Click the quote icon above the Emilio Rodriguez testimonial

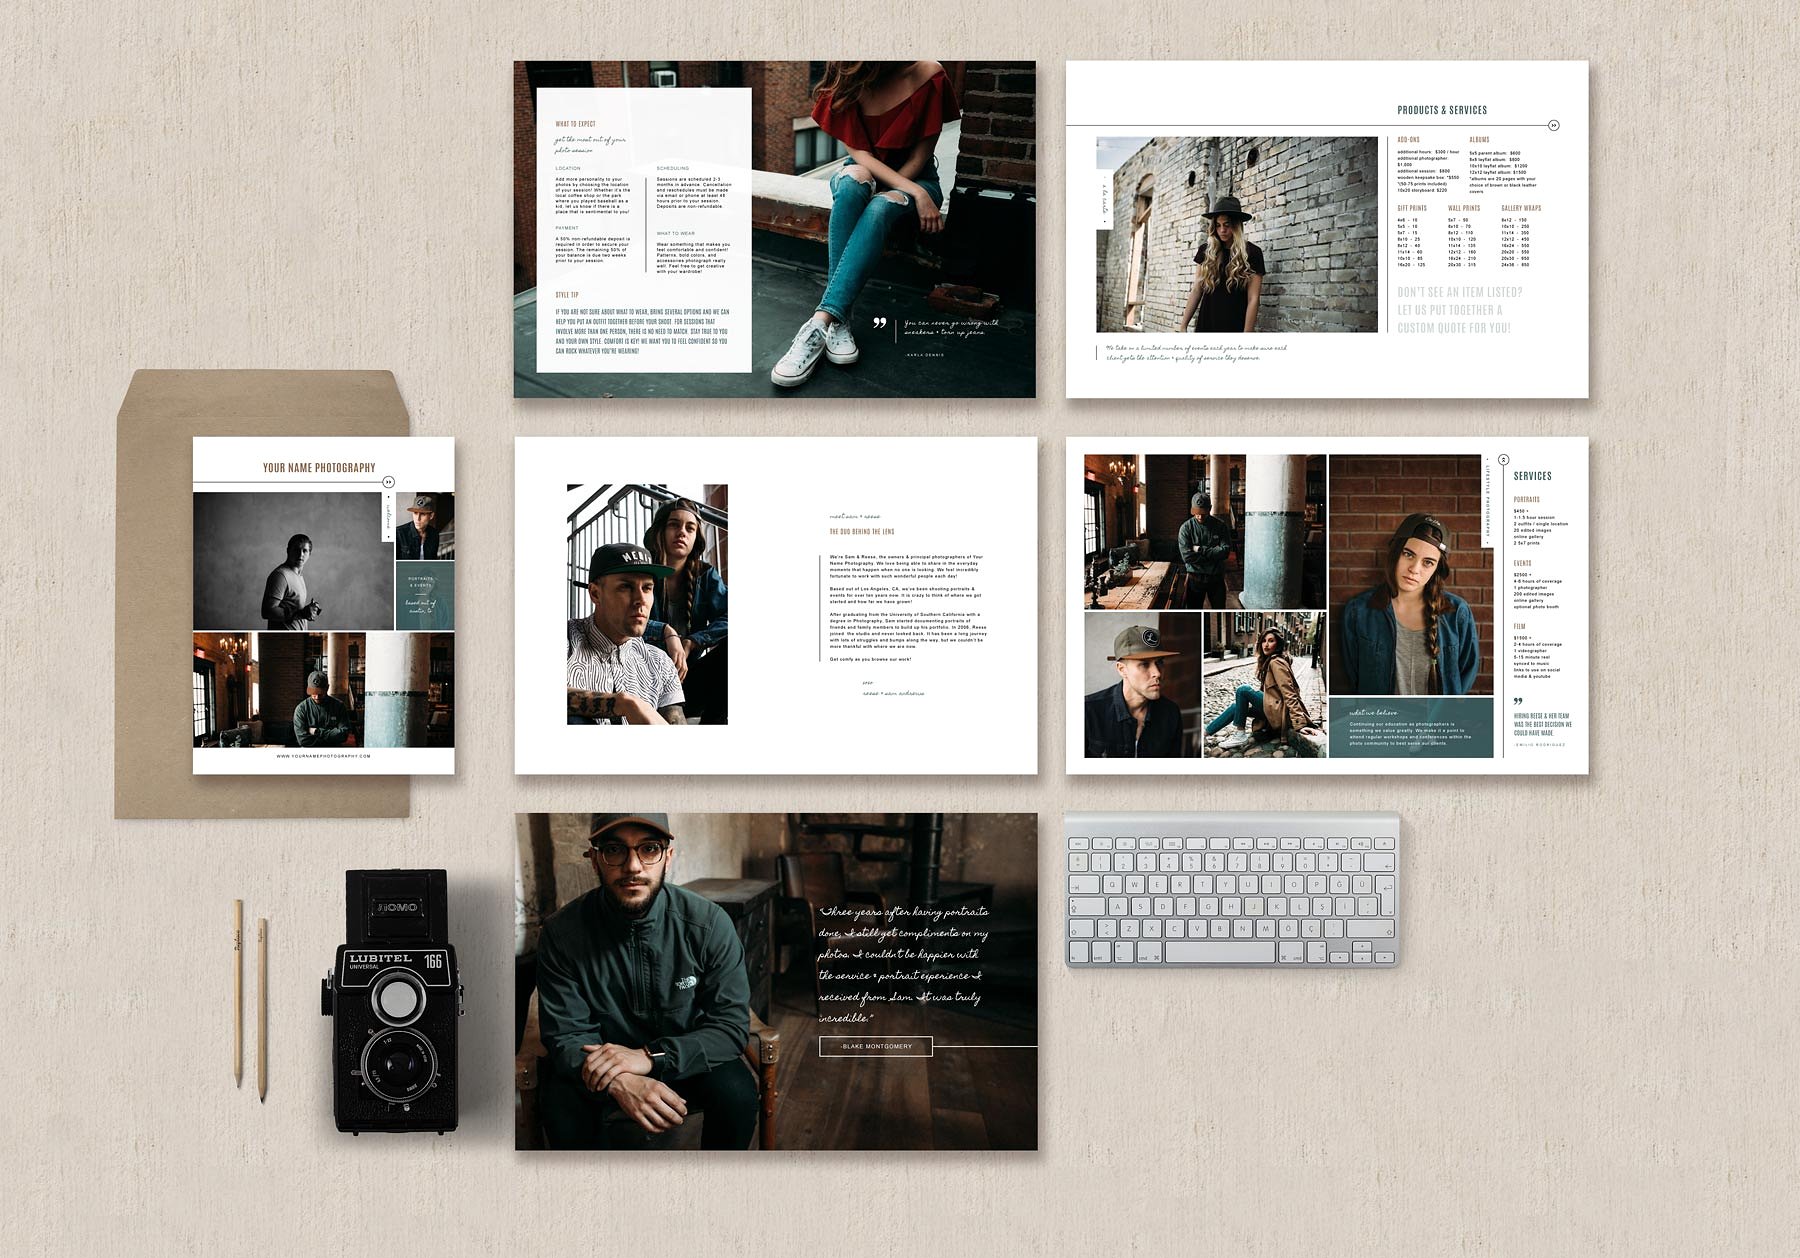[1517, 701]
